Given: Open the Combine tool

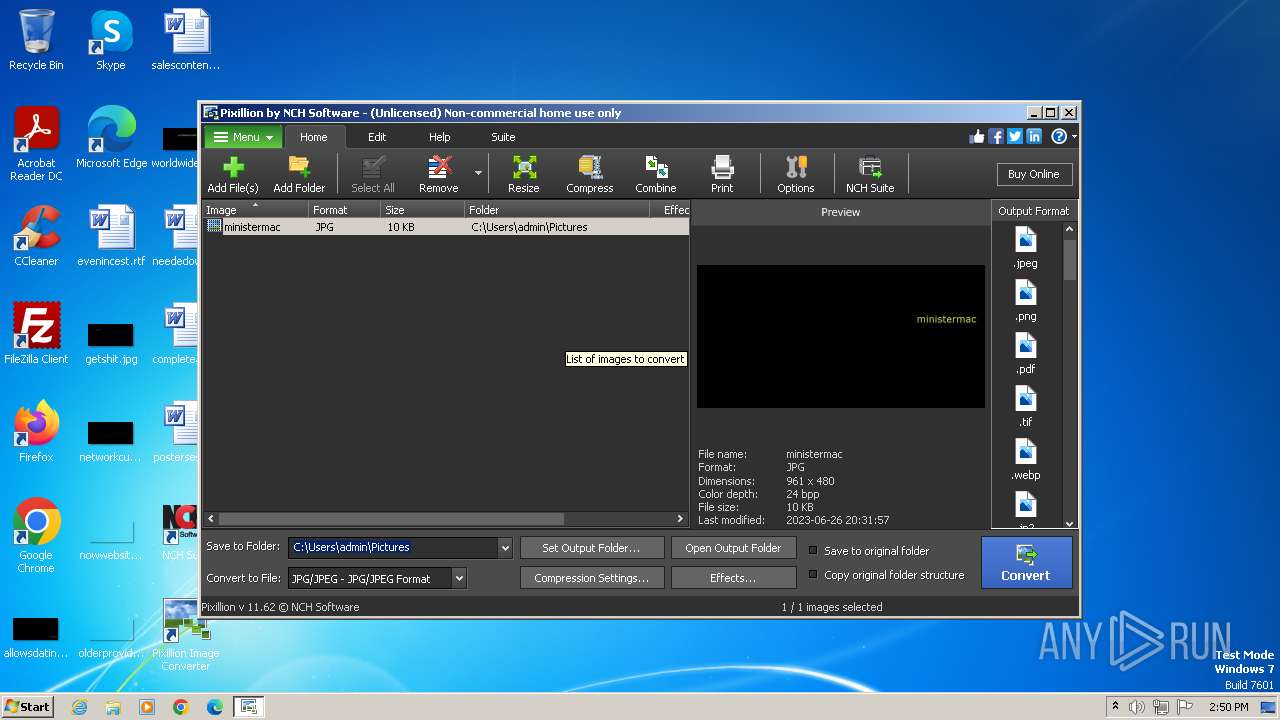Looking at the screenshot, I should [656, 174].
